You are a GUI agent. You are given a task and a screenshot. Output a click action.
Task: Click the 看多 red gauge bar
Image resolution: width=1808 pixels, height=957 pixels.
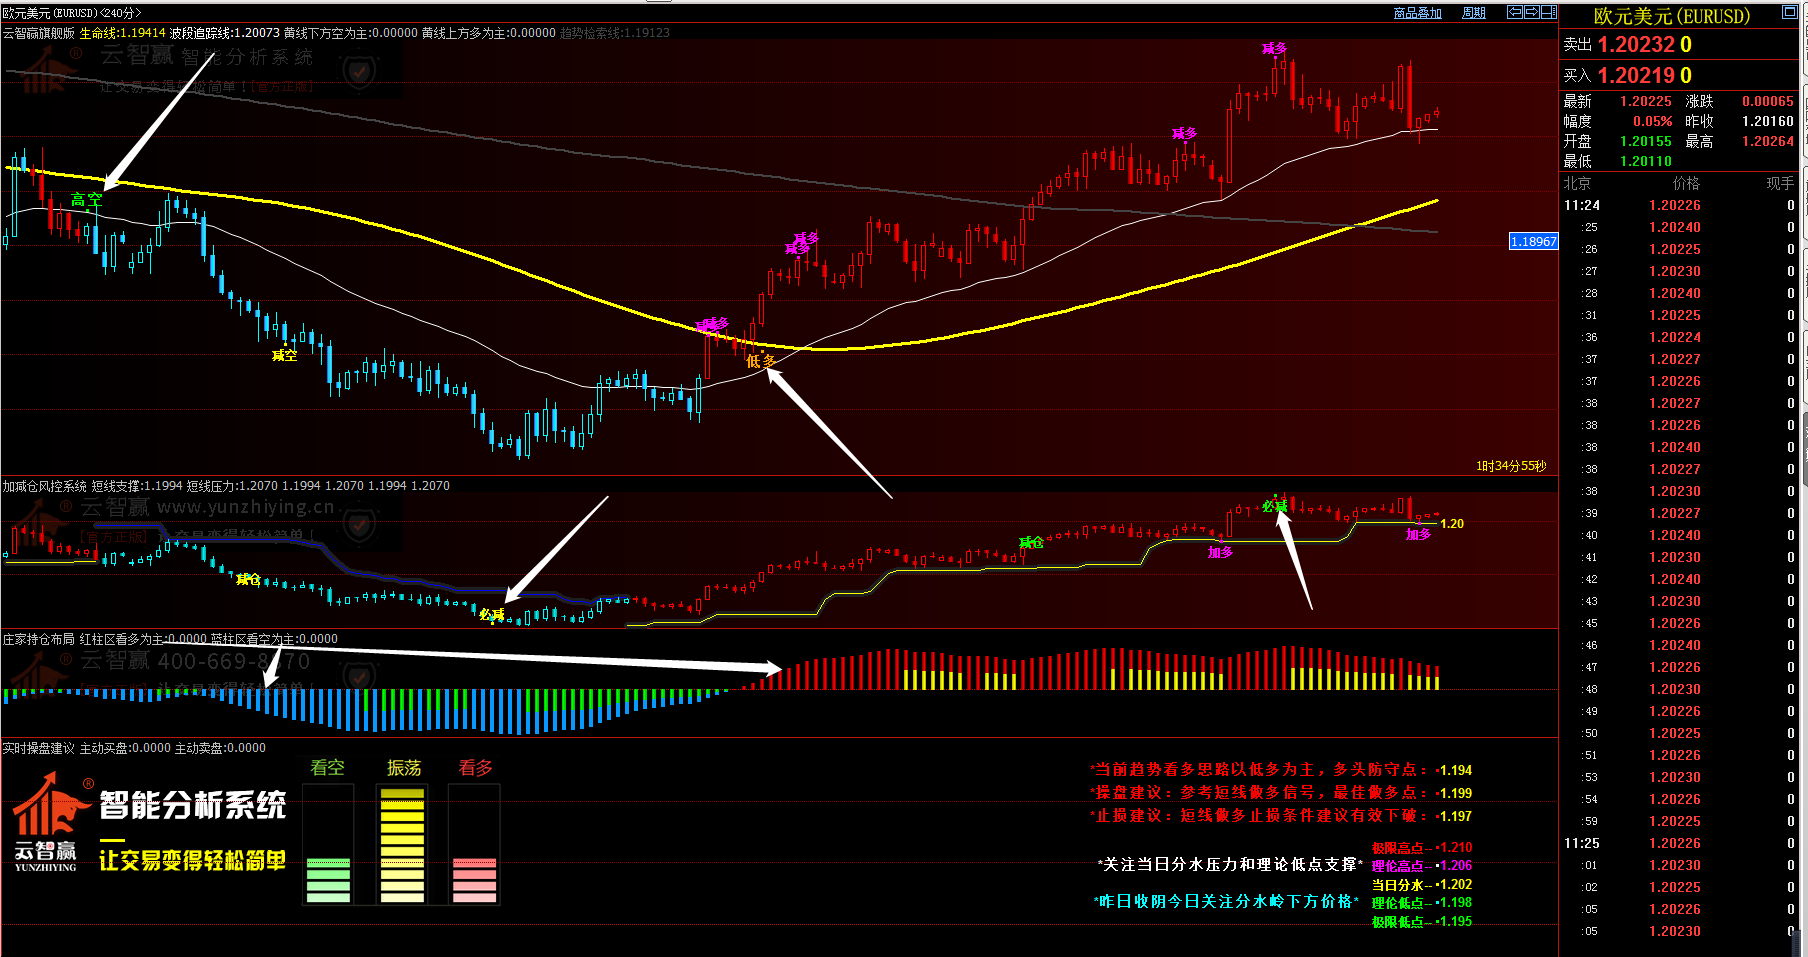pos(474,880)
